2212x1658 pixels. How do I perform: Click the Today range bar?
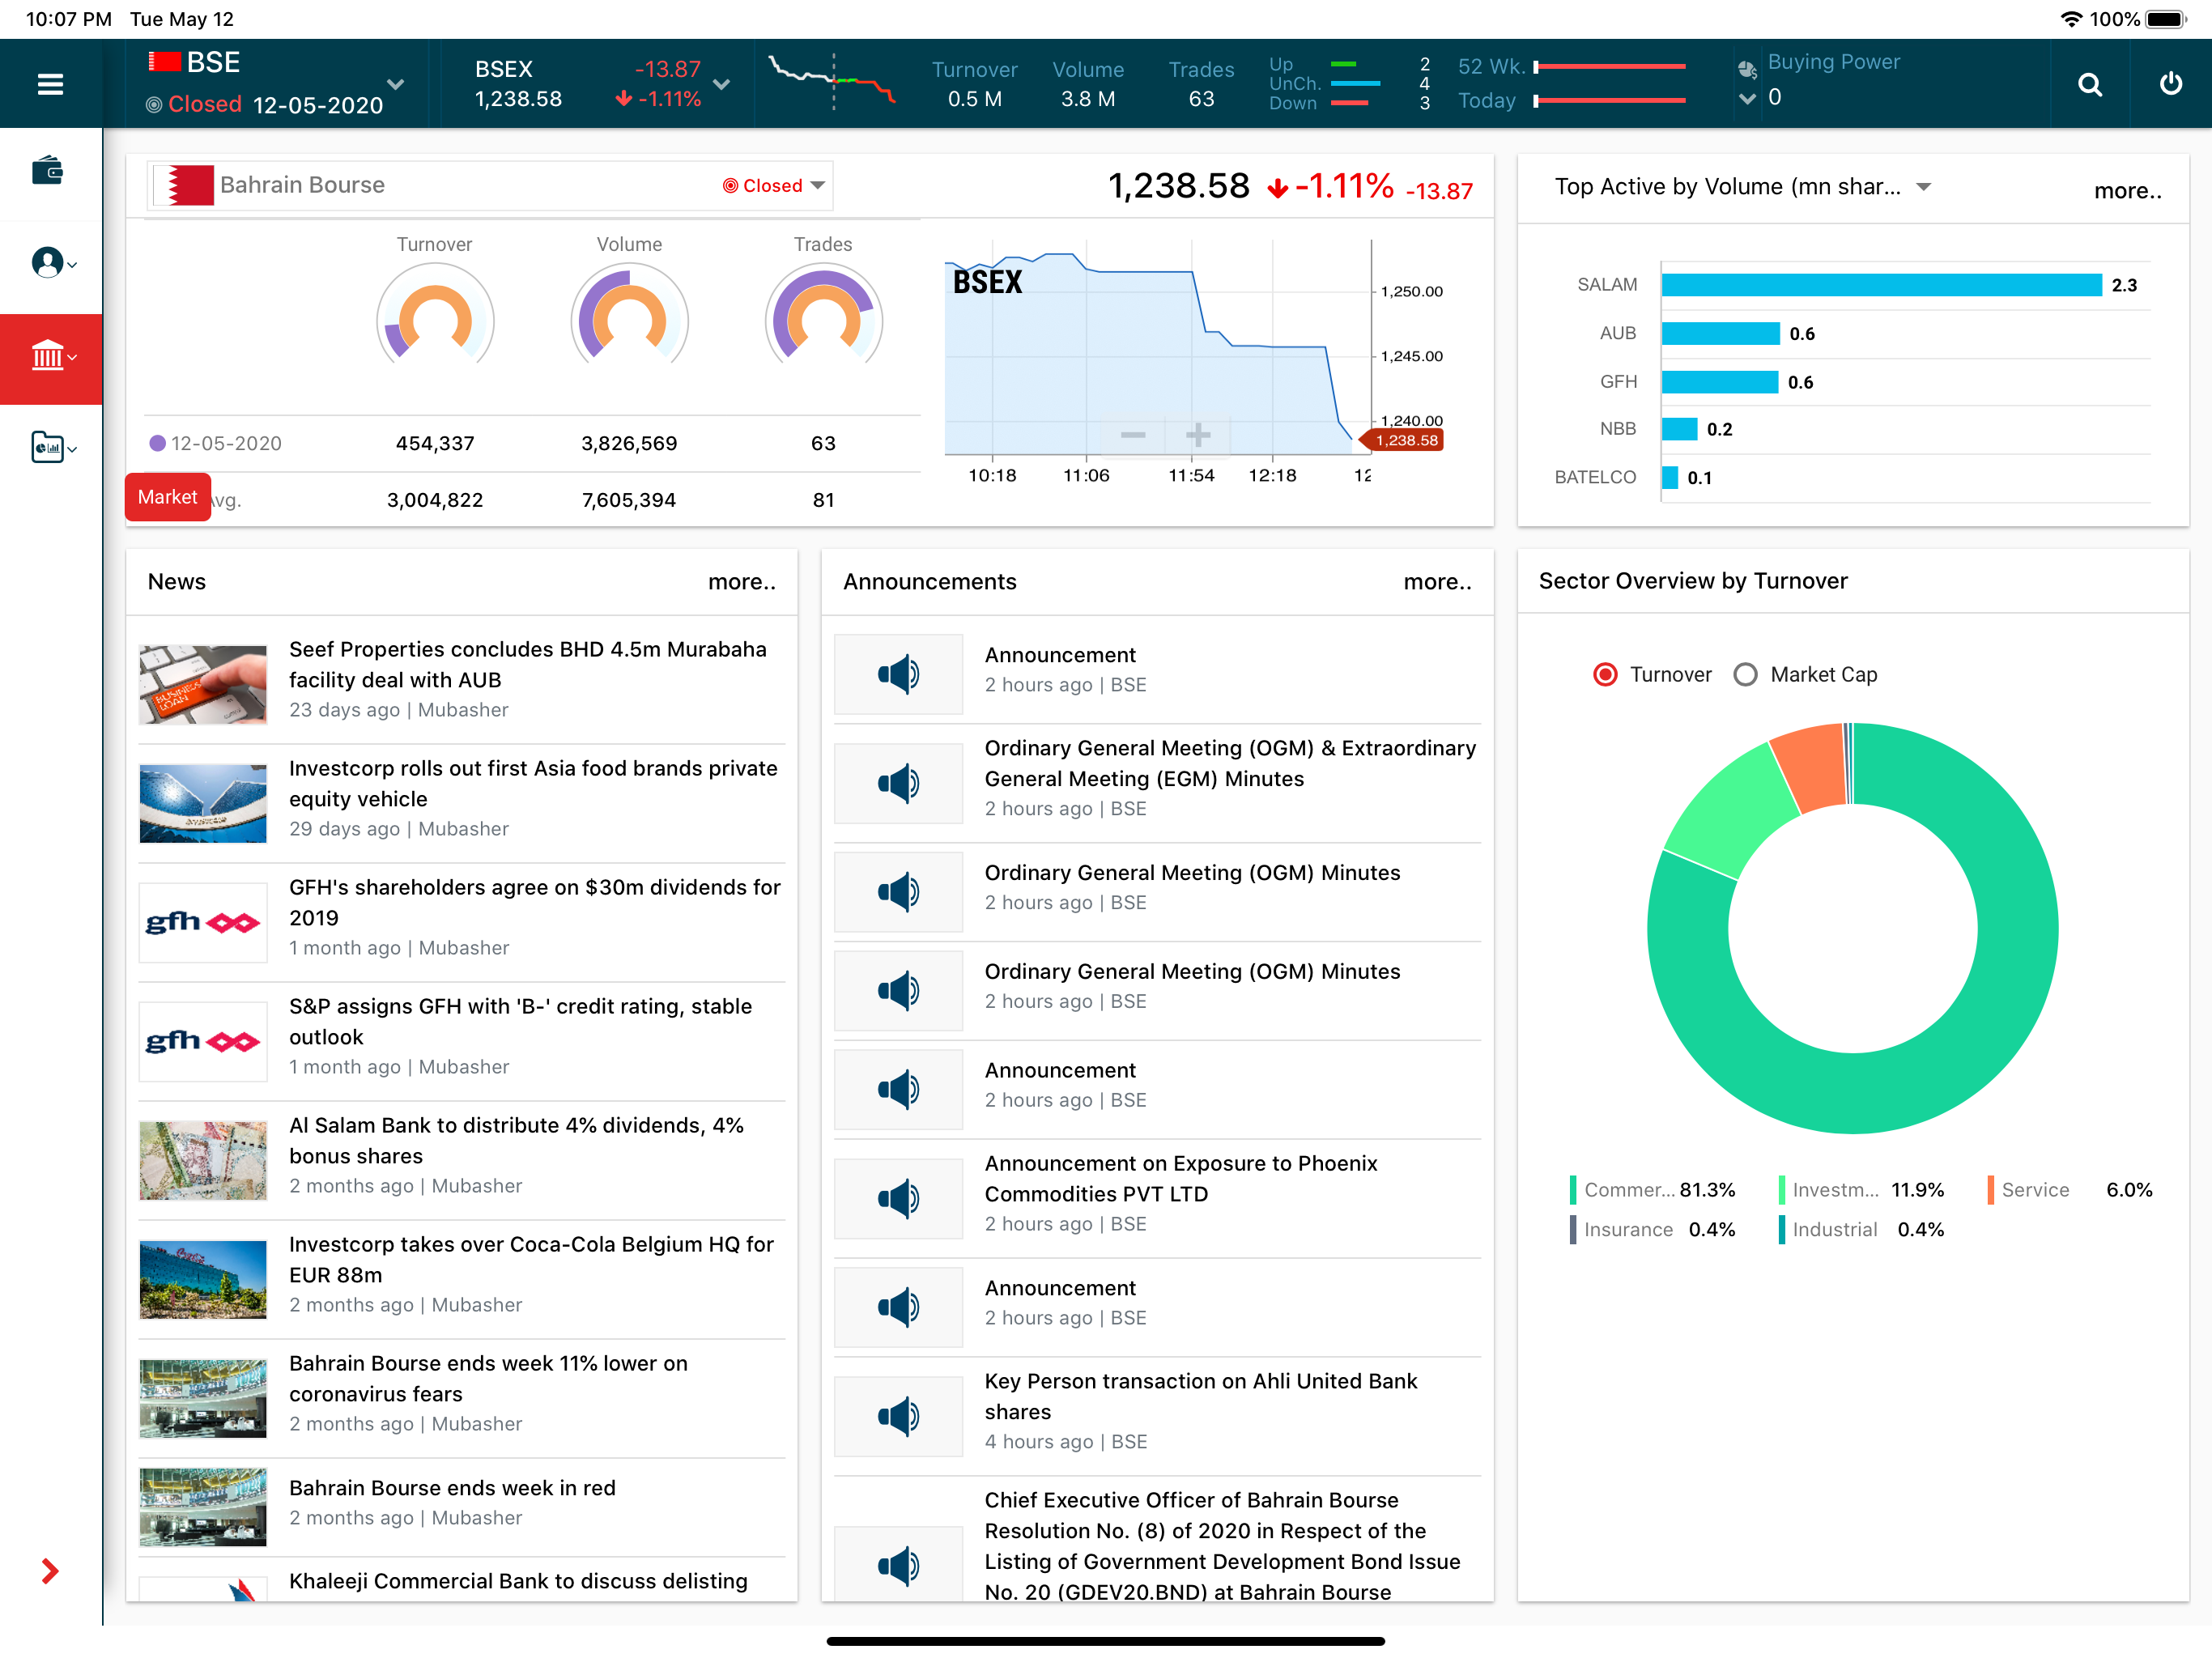pyautogui.click(x=1609, y=101)
